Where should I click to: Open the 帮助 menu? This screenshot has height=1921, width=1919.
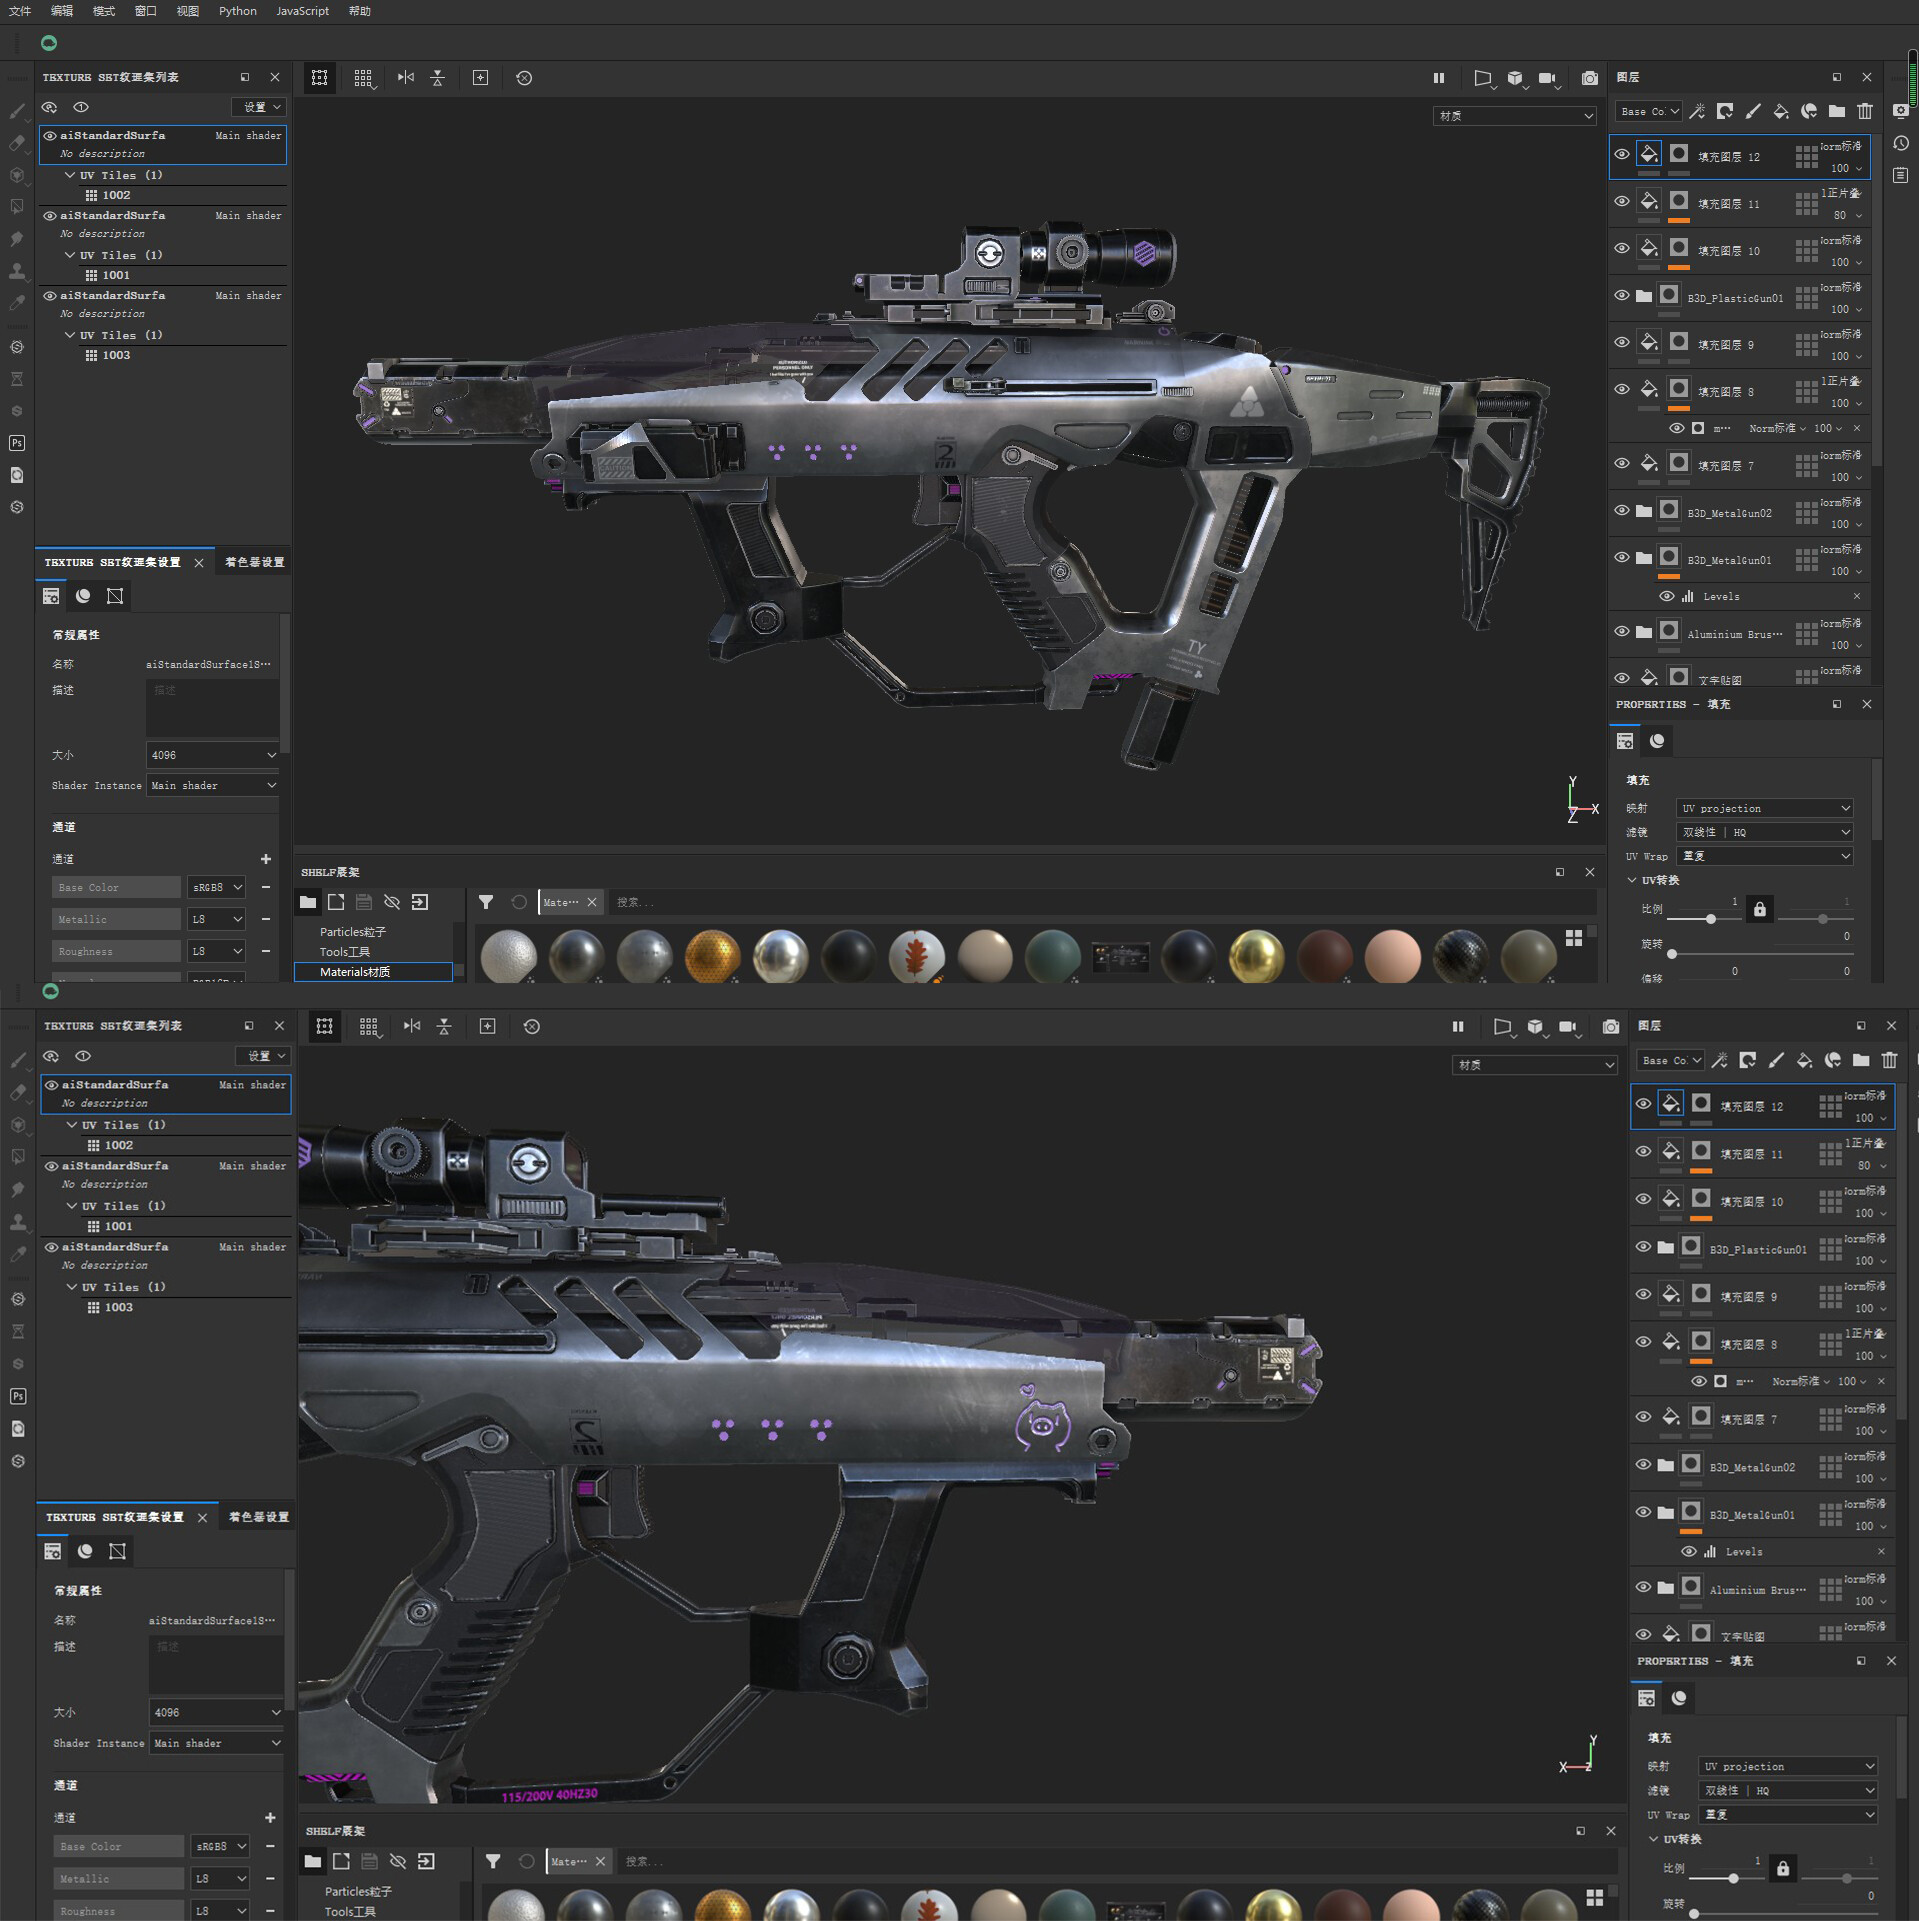click(x=360, y=11)
